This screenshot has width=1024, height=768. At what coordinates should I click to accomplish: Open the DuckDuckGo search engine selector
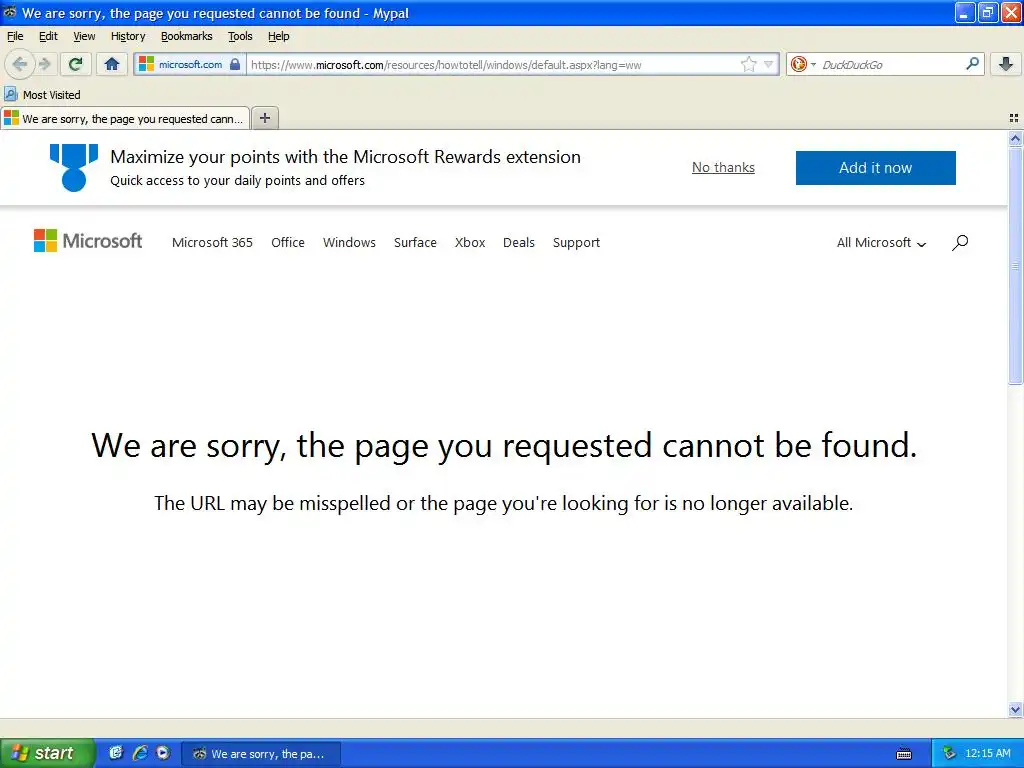click(x=803, y=64)
